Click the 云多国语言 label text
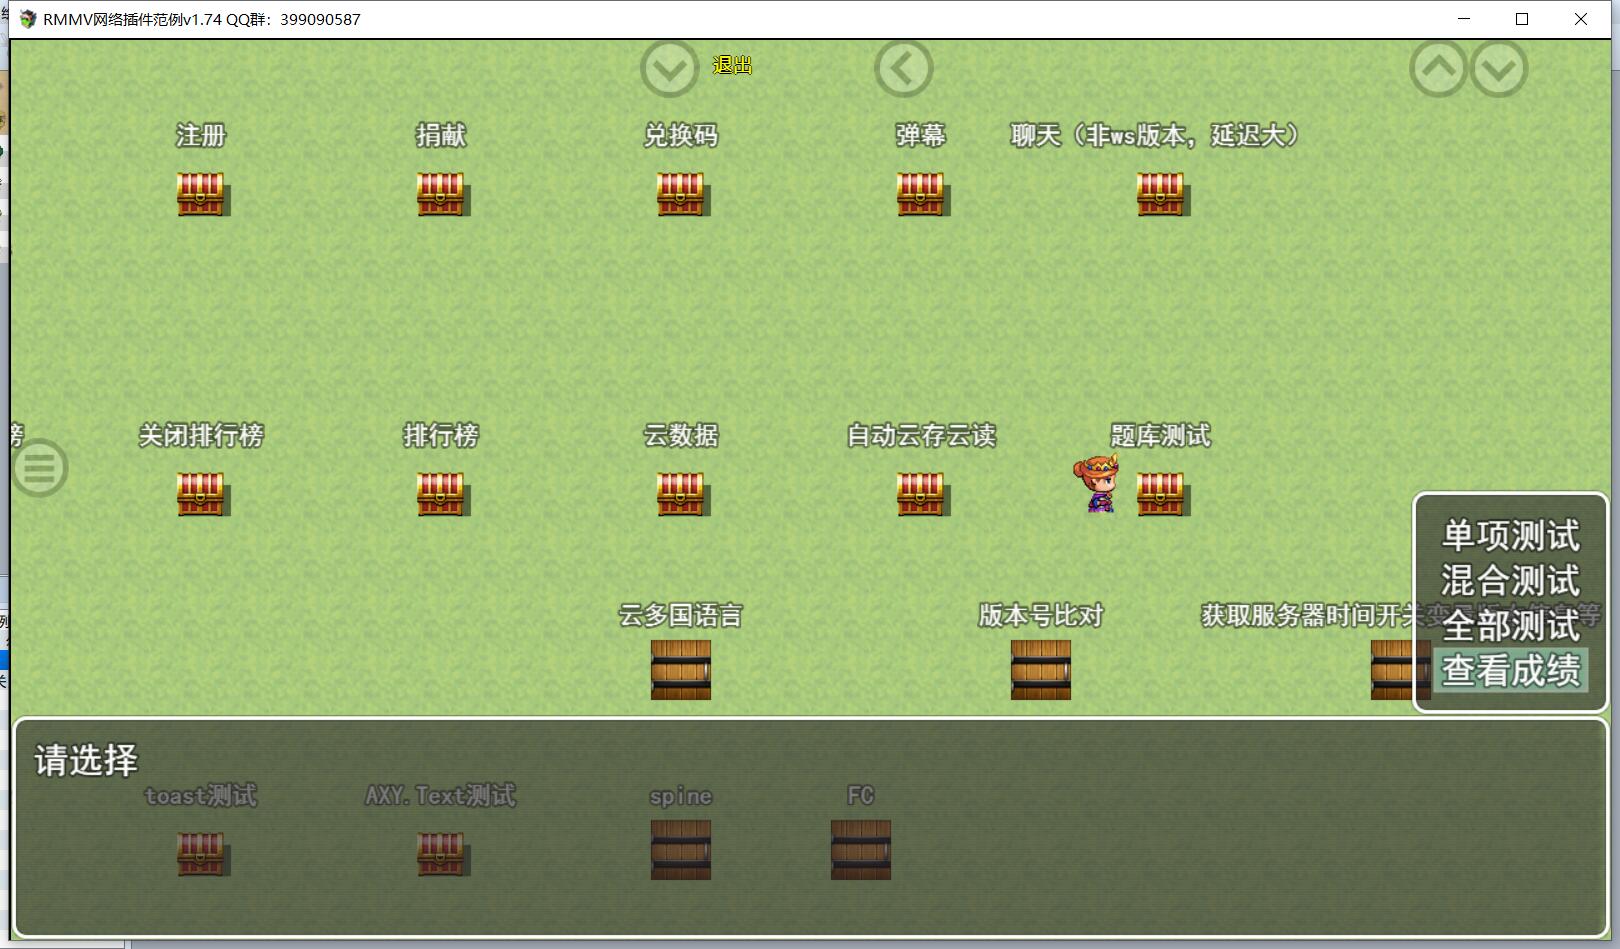This screenshot has width=1620, height=949. tap(681, 615)
